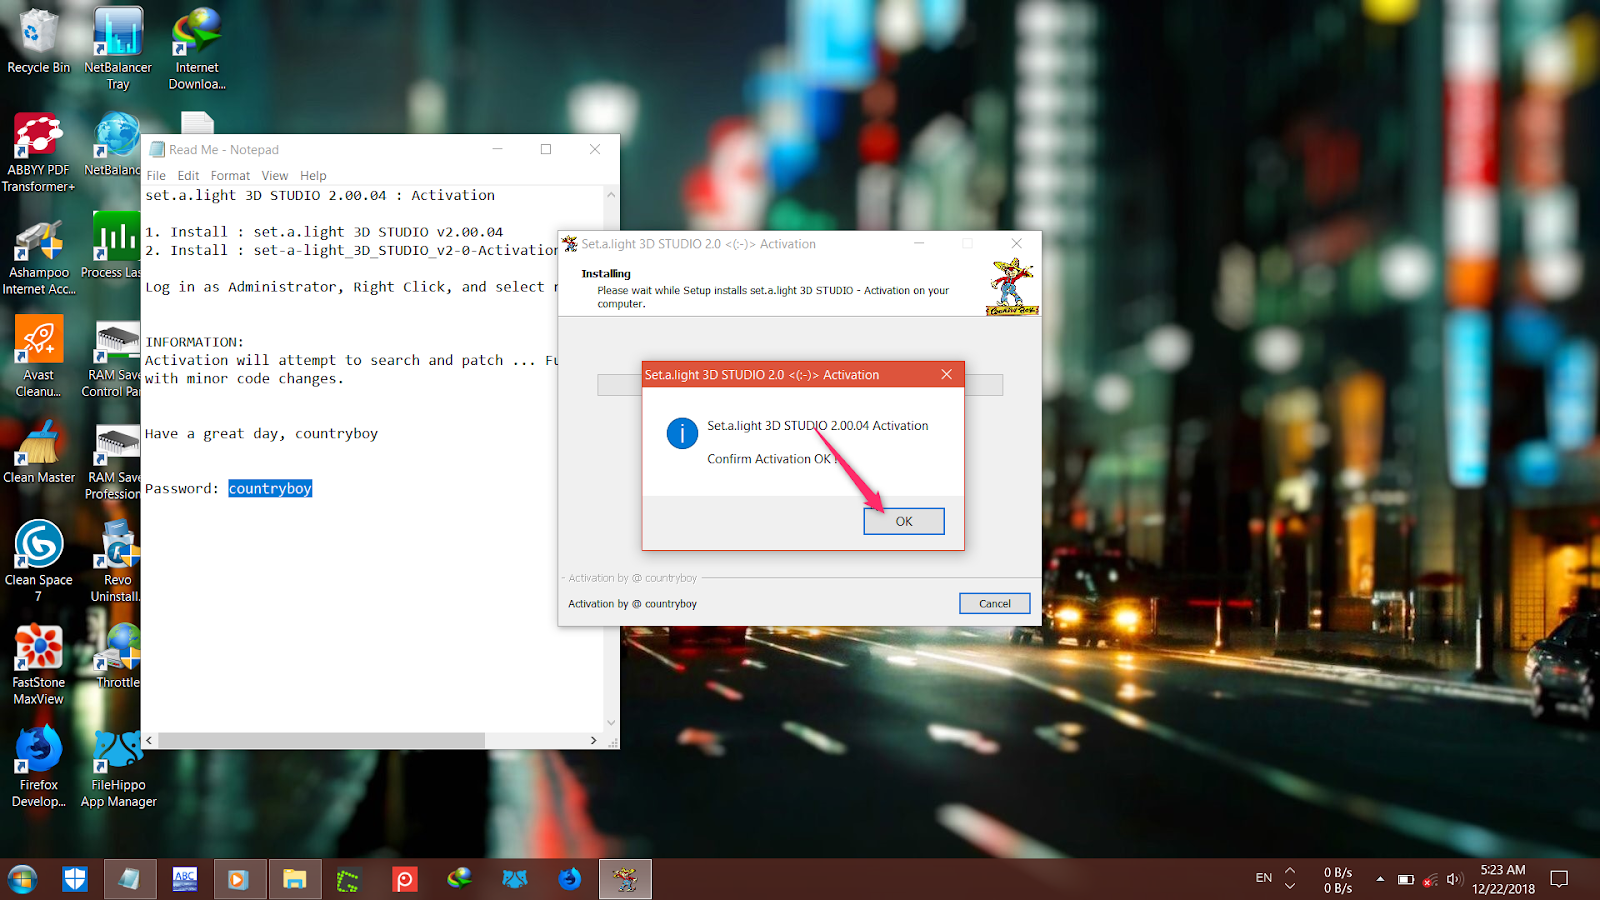Select the Throttle desktop icon

pyautogui.click(x=117, y=655)
